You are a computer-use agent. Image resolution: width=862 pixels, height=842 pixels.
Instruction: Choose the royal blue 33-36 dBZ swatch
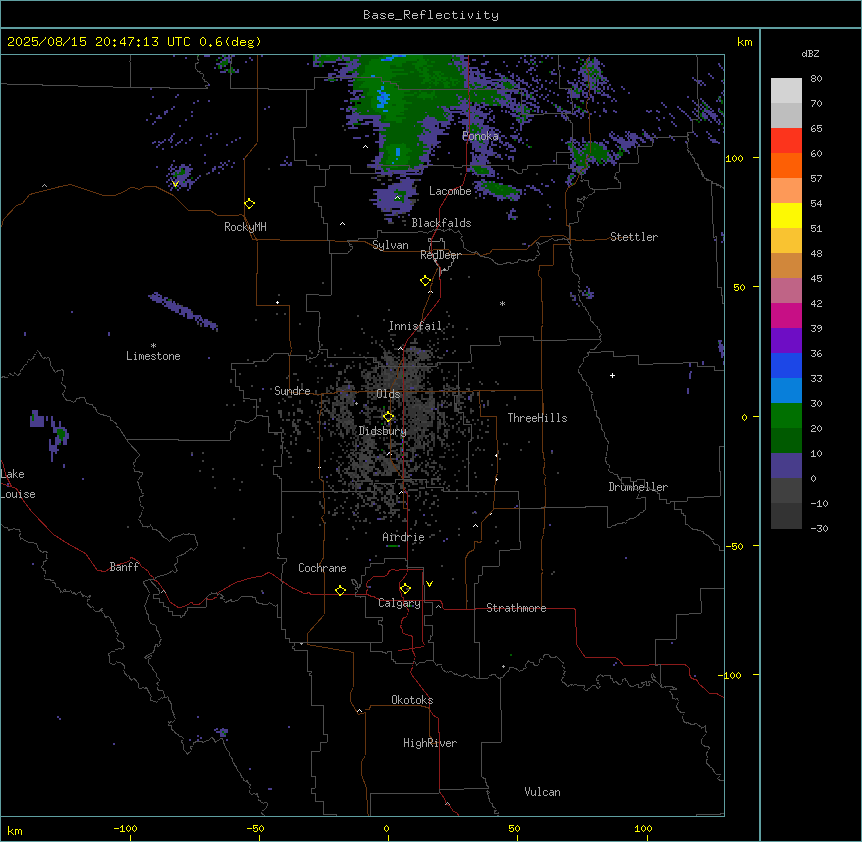pyautogui.click(x=786, y=365)
